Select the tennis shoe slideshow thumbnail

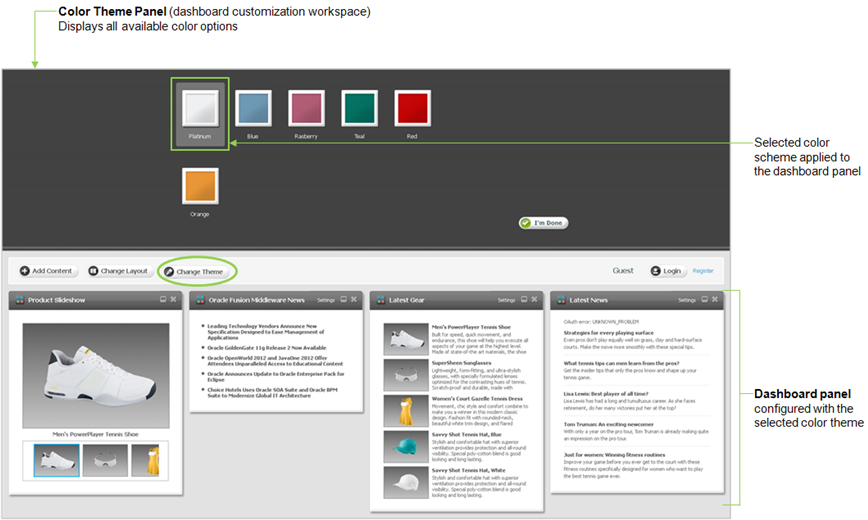(x=56, y=460)
